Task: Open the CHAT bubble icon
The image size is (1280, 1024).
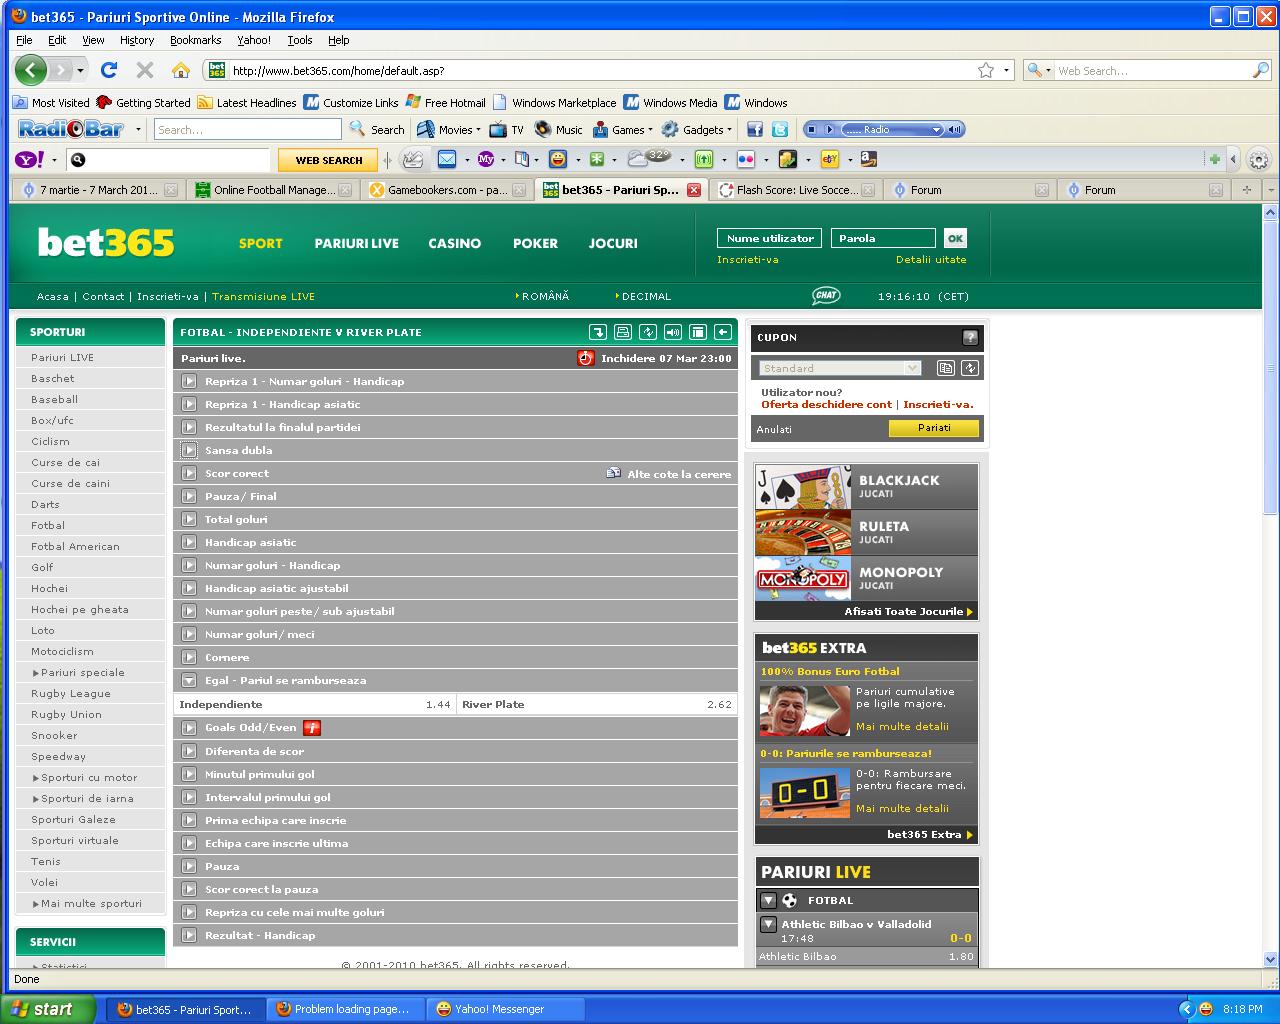Action: coord(826,295)
